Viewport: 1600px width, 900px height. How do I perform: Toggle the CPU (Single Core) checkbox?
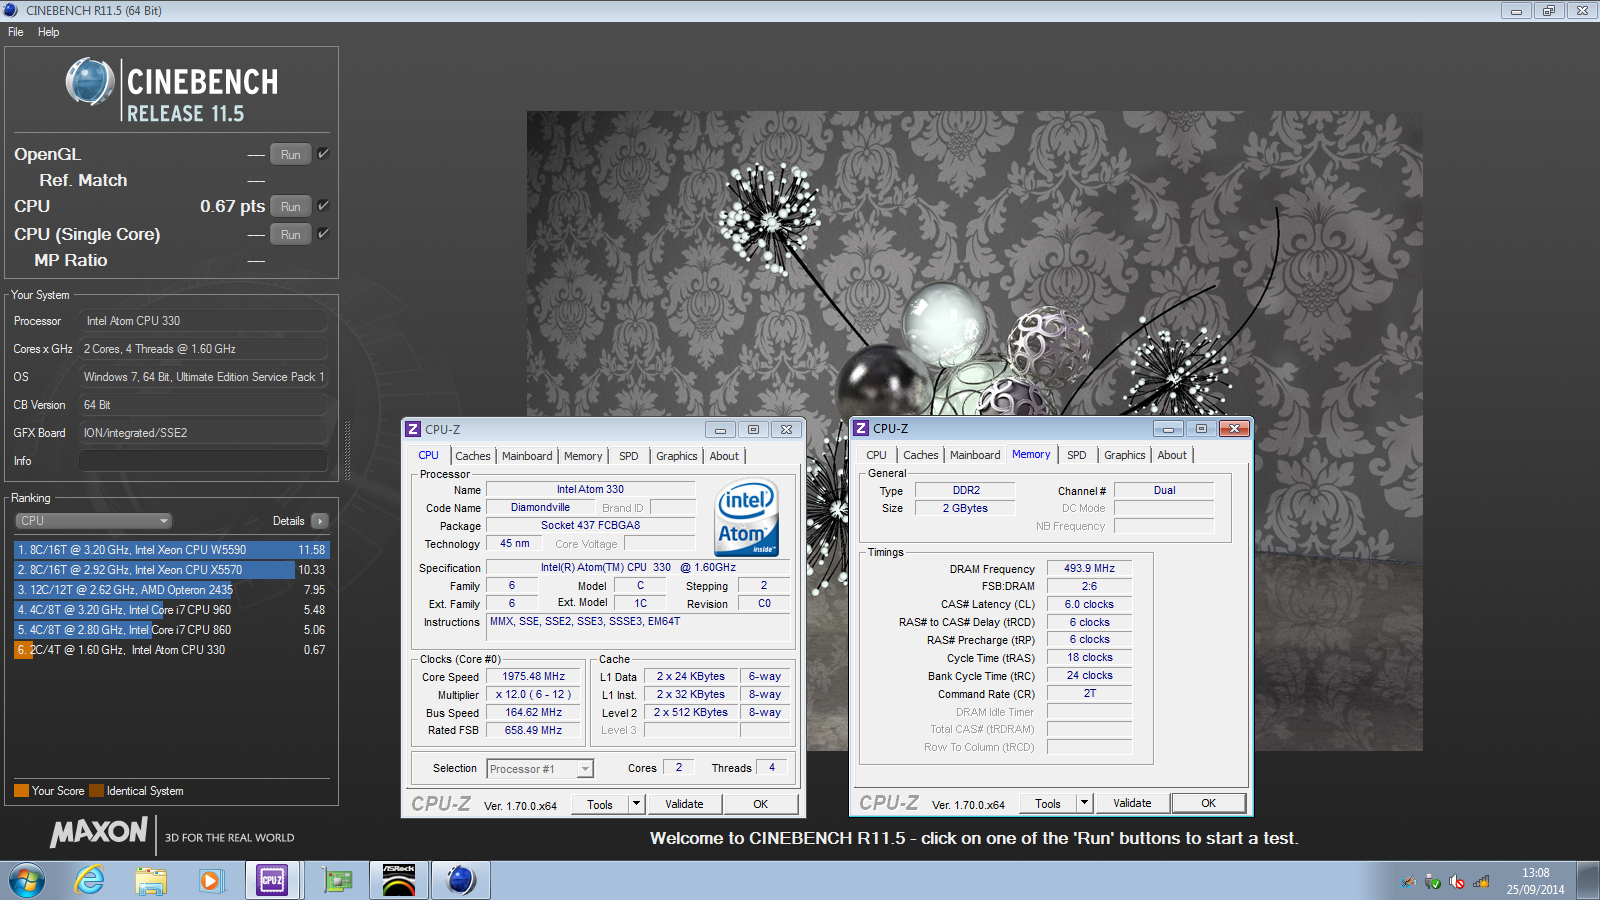click(x=323, y=234)
